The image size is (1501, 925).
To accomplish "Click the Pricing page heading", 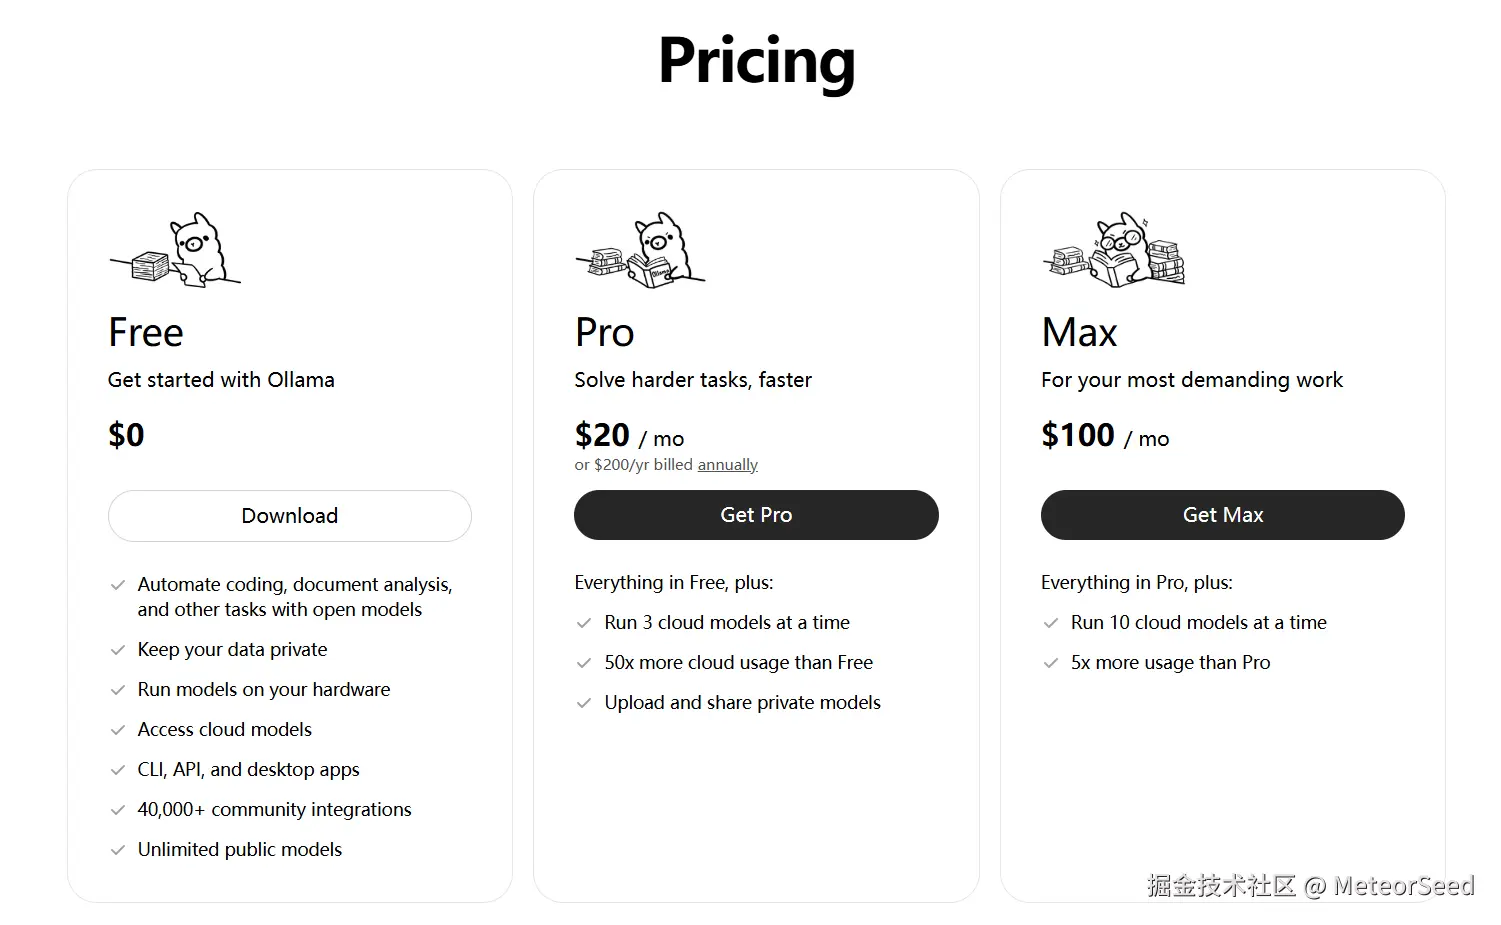I will (756, 61).
